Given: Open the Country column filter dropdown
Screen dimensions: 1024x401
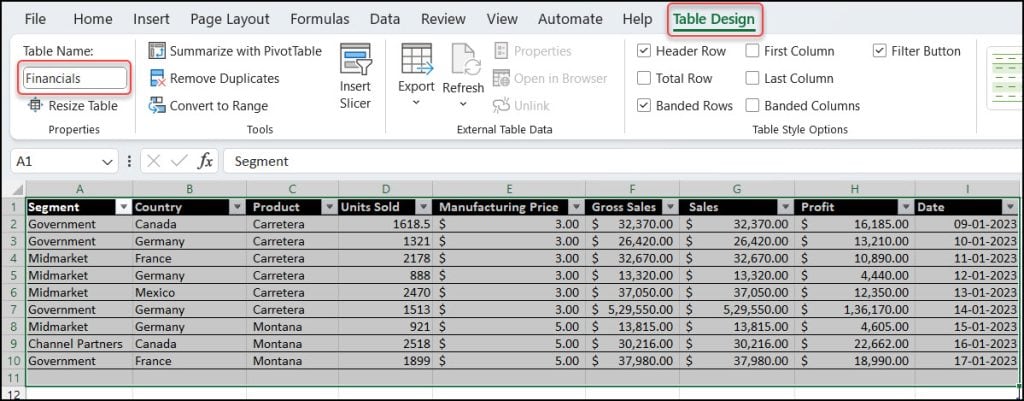Looking at the screenshot, I should click(238, 207).
